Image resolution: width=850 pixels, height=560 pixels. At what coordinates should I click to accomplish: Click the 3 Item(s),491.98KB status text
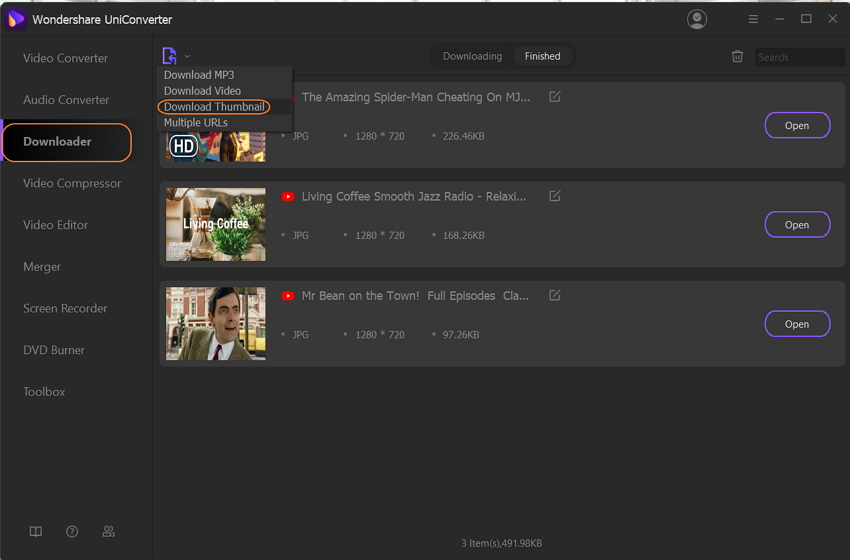coord(501,543)
